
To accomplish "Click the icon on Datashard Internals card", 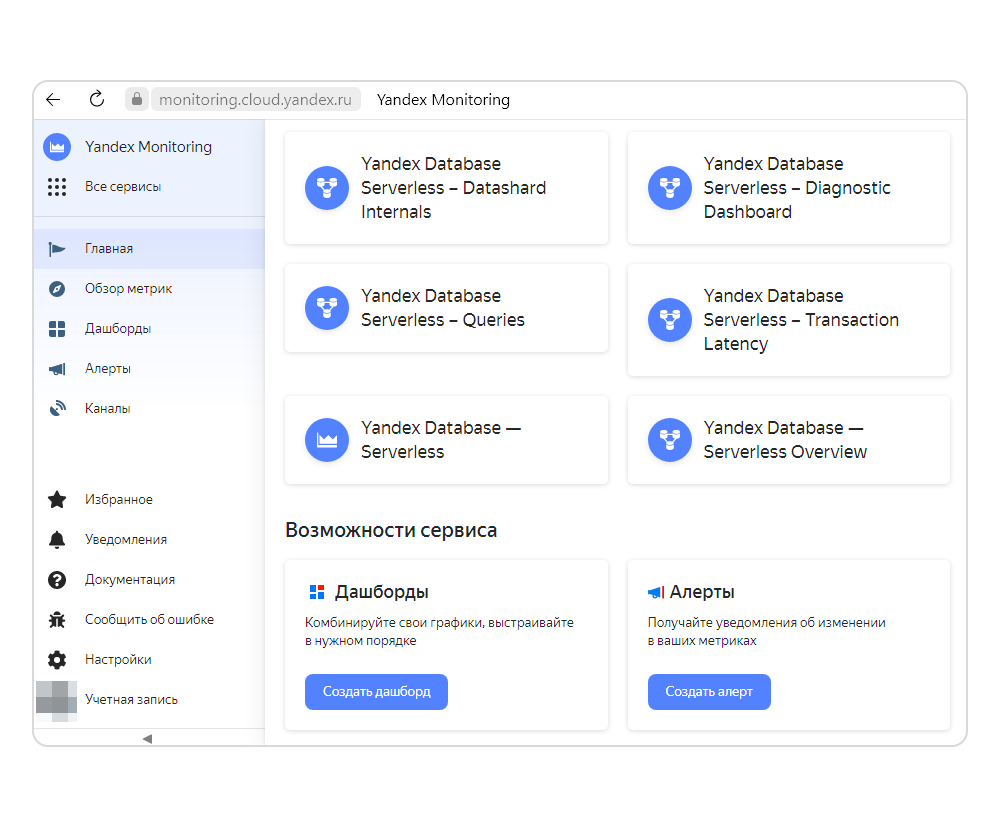I will click(327, 188).
